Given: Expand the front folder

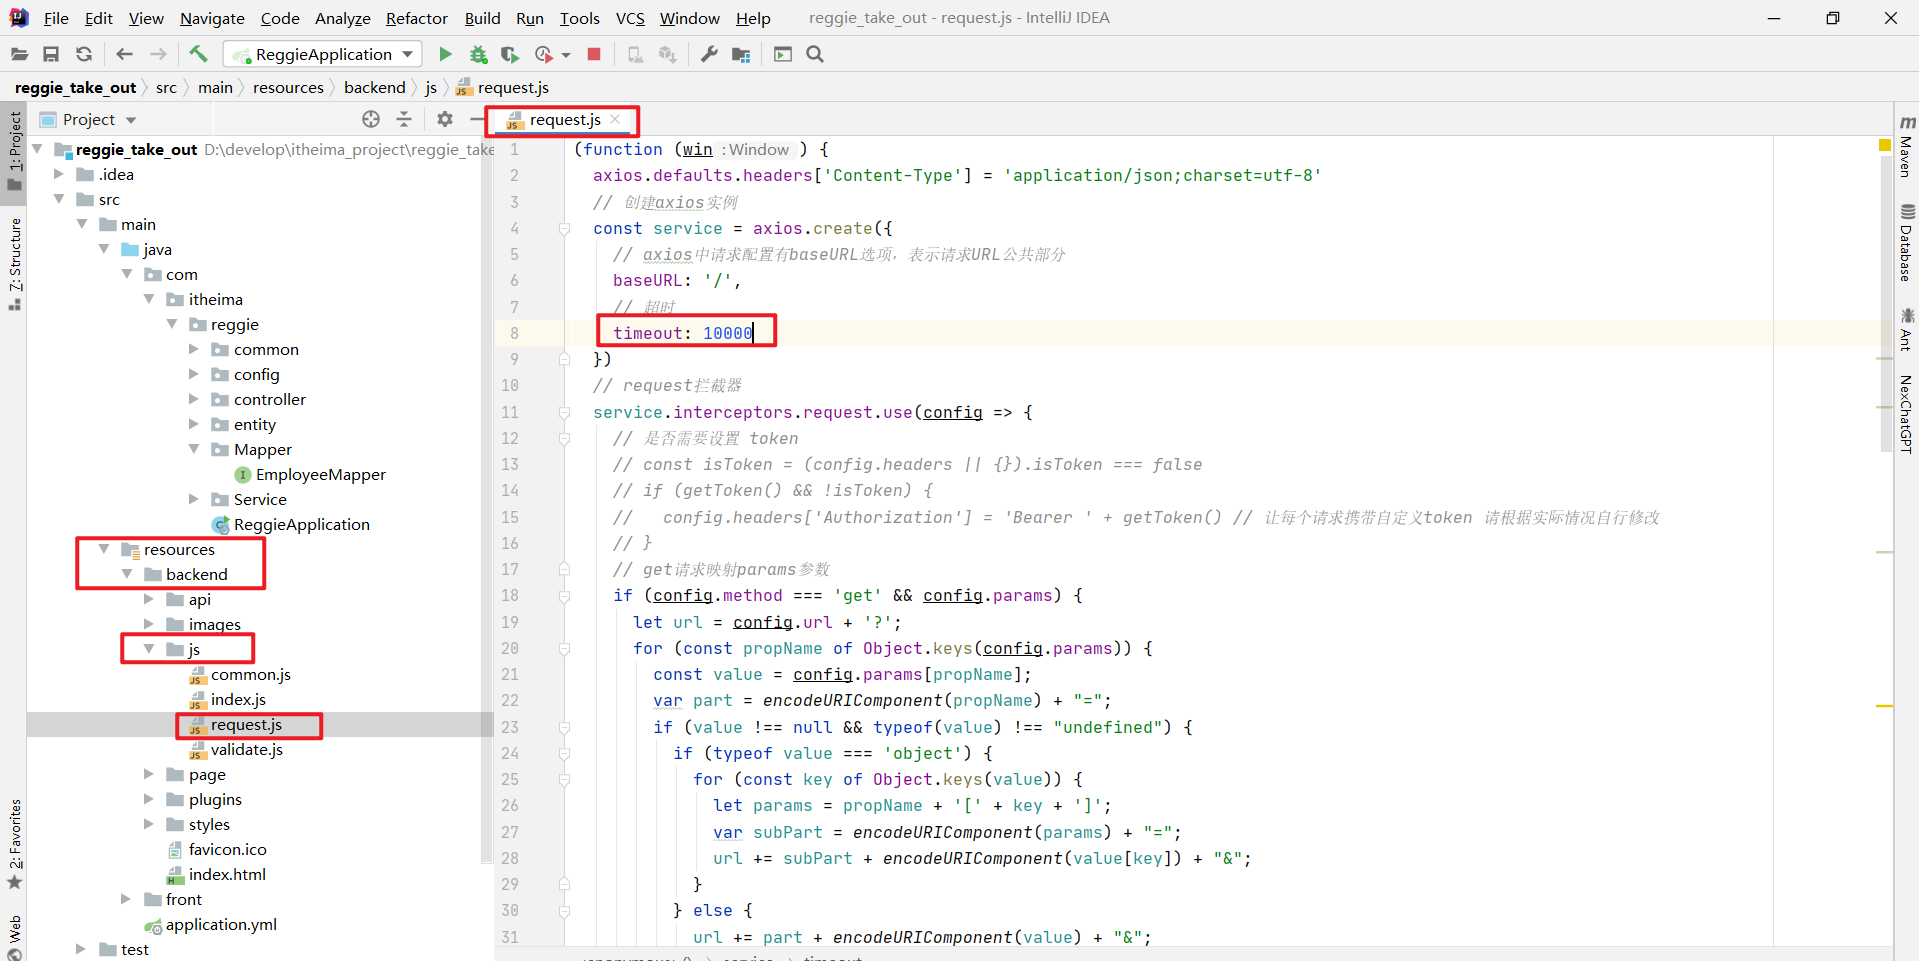Looking at the screenshot, I should point(126,899).
